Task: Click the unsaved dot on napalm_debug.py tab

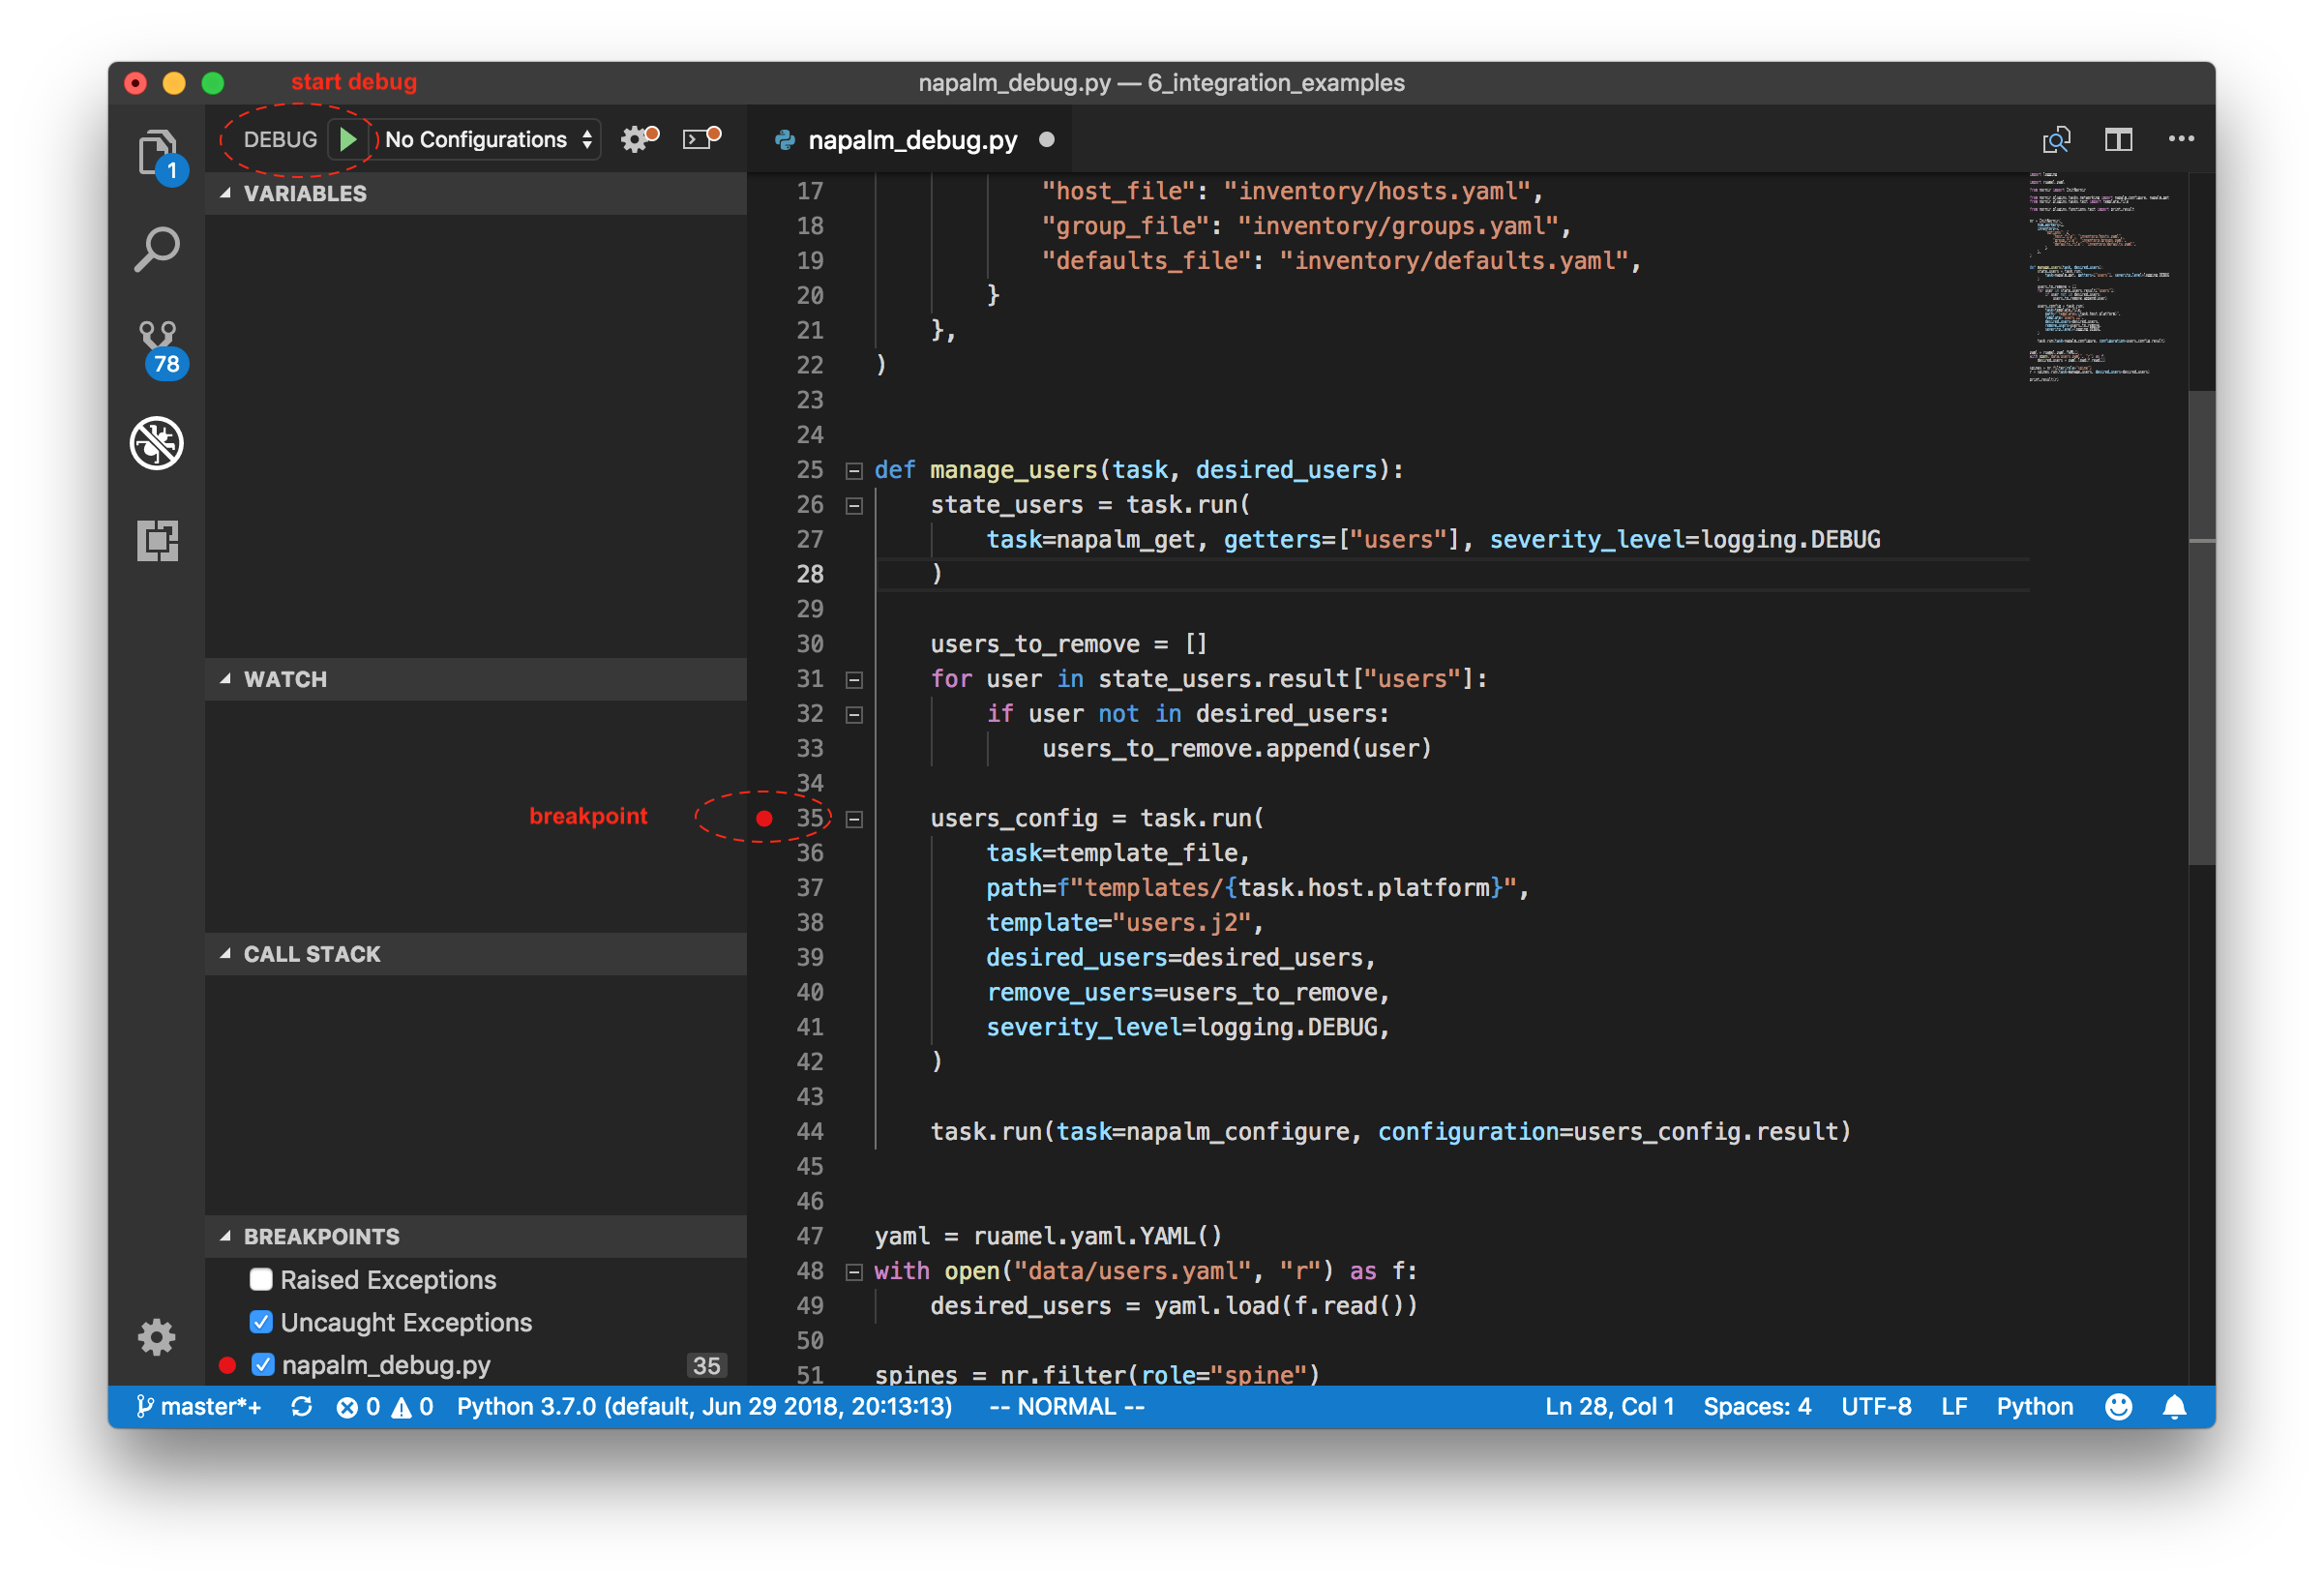Action: pyautogui.click(x=1046, y=139)
